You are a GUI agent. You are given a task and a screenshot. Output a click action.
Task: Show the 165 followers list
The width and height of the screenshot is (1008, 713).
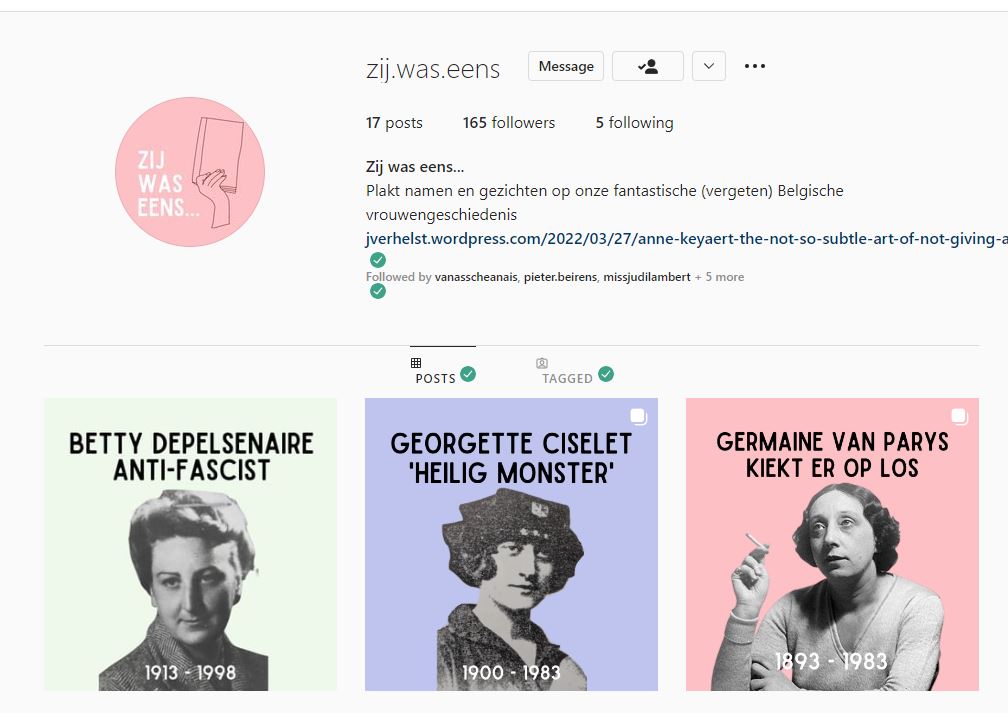pyautogui.click(x=508, y=123)
